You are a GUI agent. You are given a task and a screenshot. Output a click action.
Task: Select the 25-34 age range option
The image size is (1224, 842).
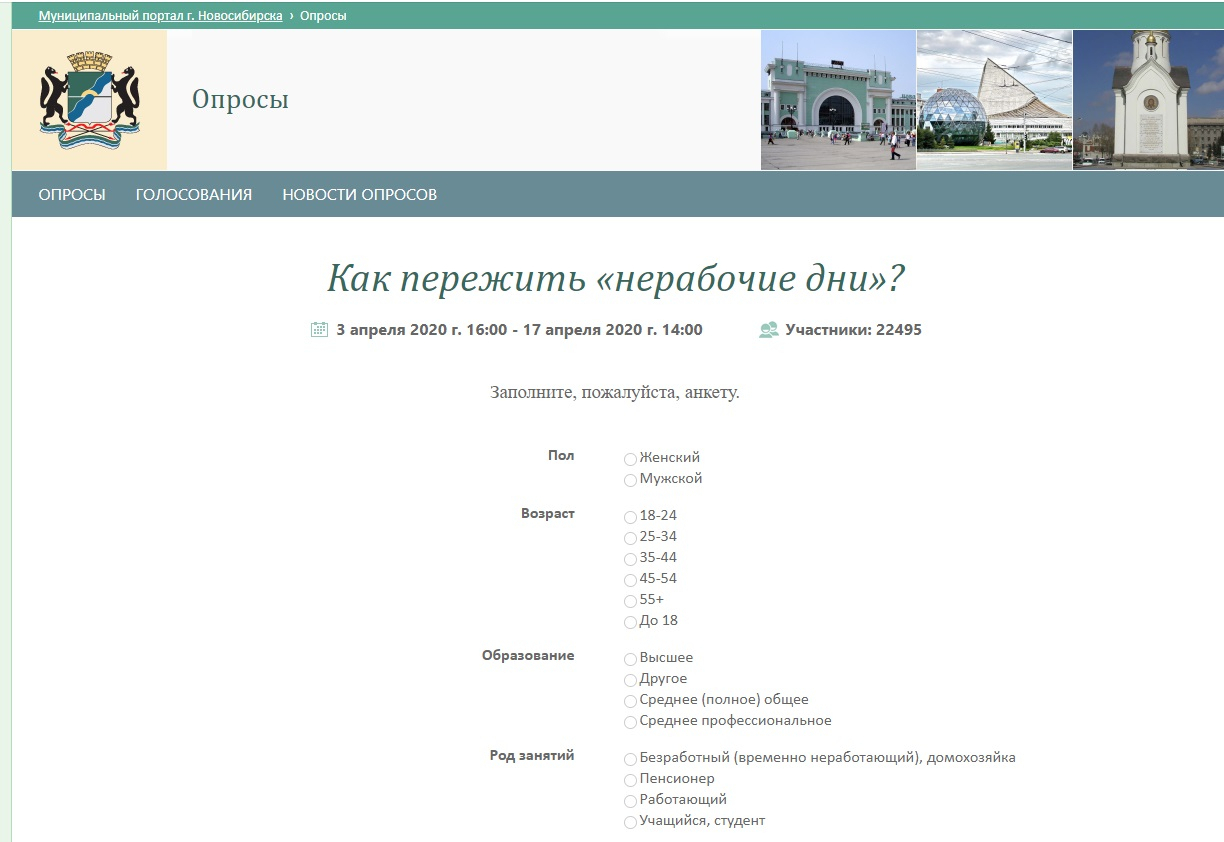click(x=630, y=538)
